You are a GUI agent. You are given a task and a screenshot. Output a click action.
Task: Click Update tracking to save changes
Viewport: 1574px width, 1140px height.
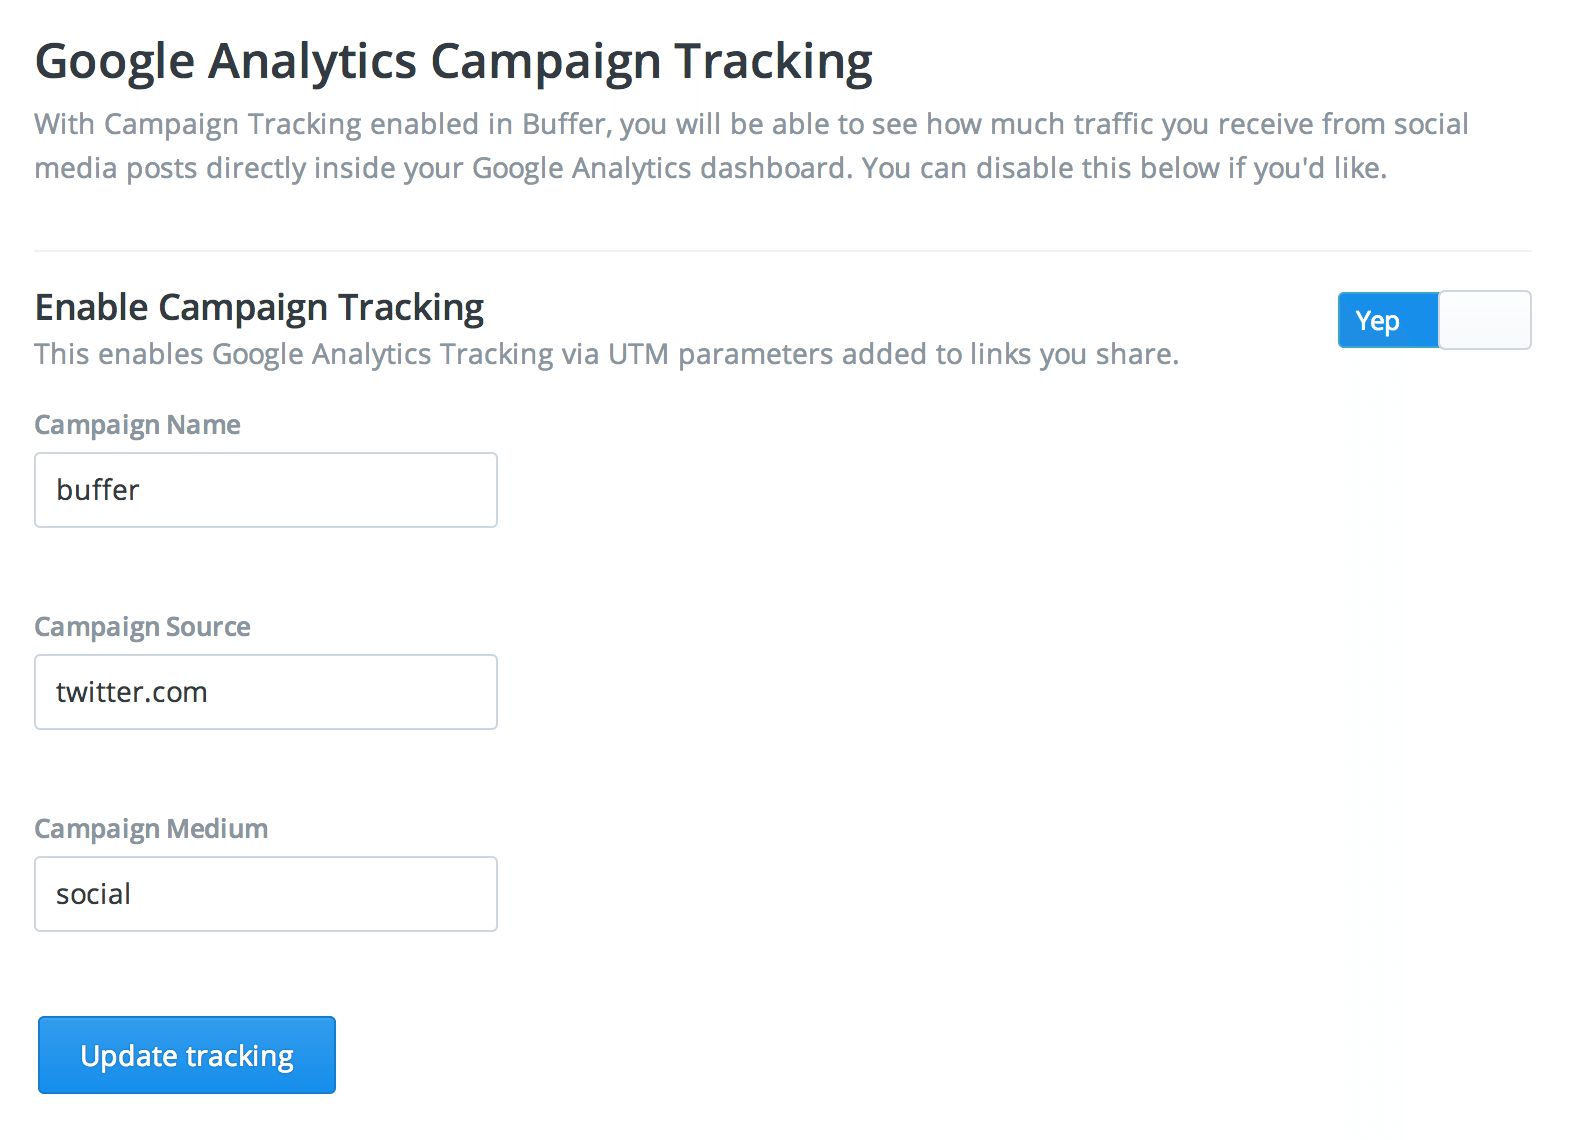point(186,1054)
